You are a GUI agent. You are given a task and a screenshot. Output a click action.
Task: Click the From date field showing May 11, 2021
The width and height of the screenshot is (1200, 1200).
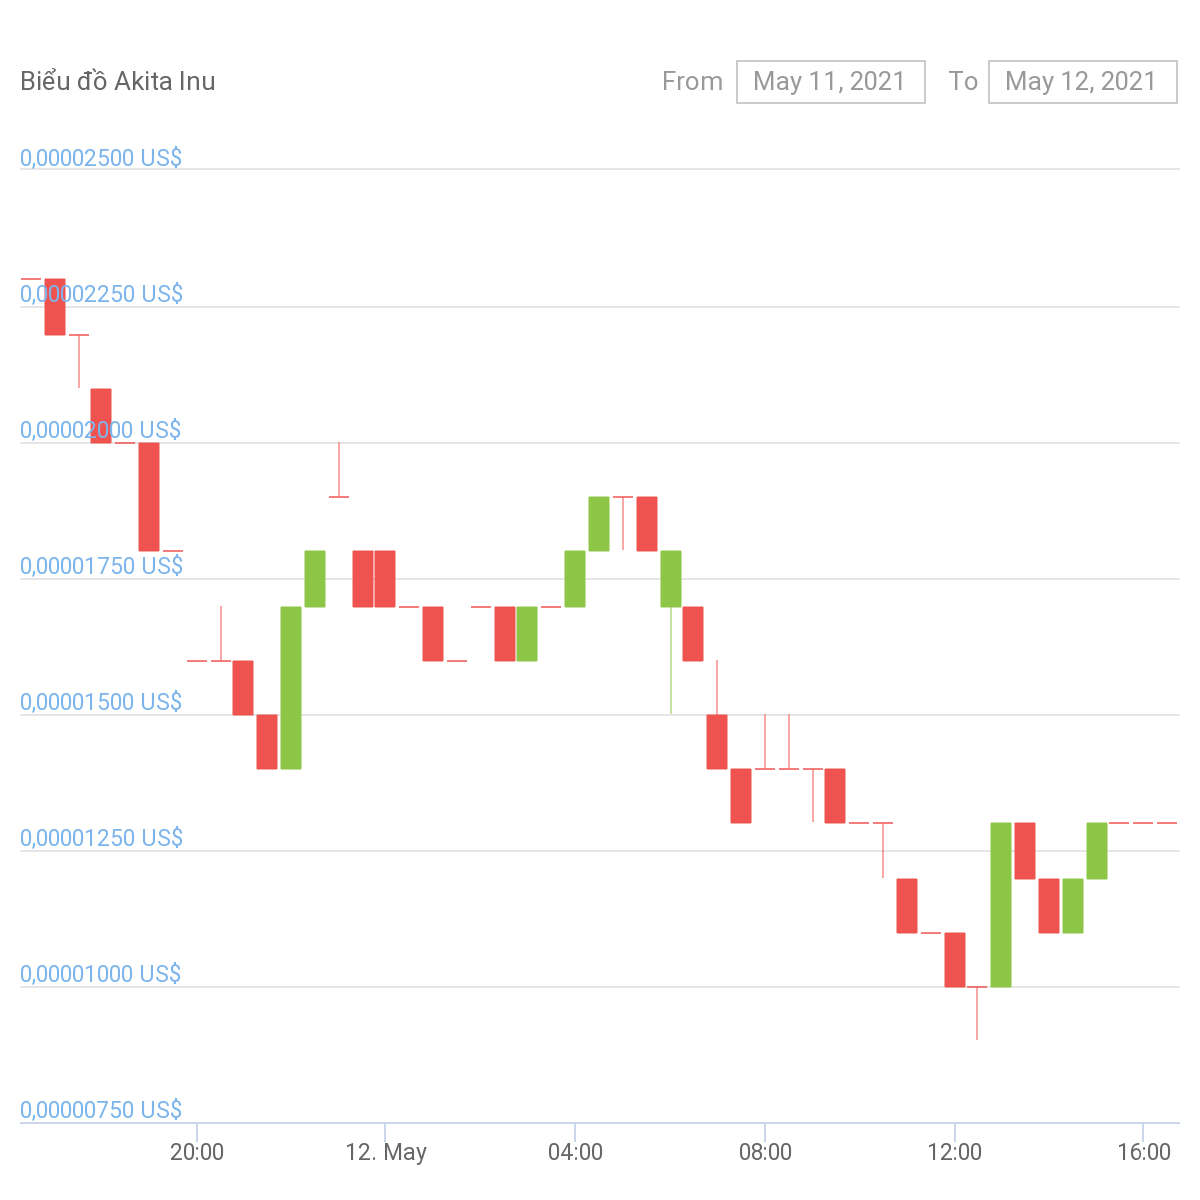[x=830, y=82]
